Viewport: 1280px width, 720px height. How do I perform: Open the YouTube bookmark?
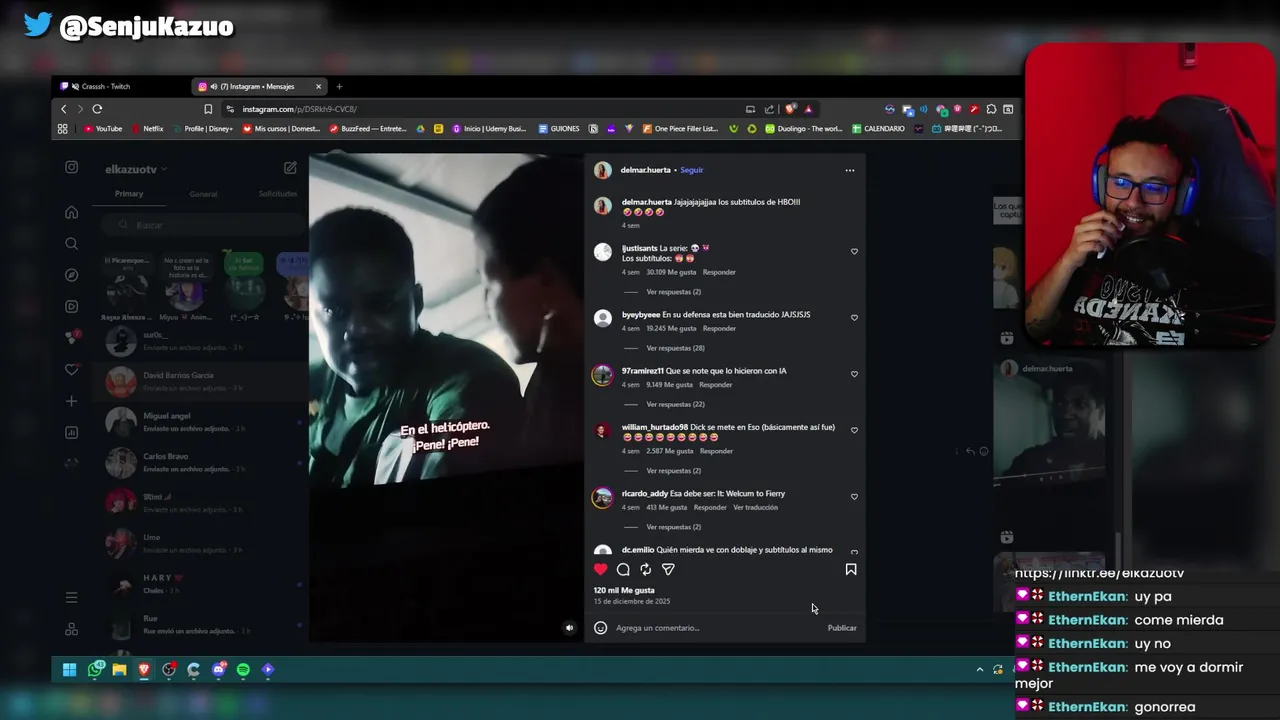coord(103,129)
